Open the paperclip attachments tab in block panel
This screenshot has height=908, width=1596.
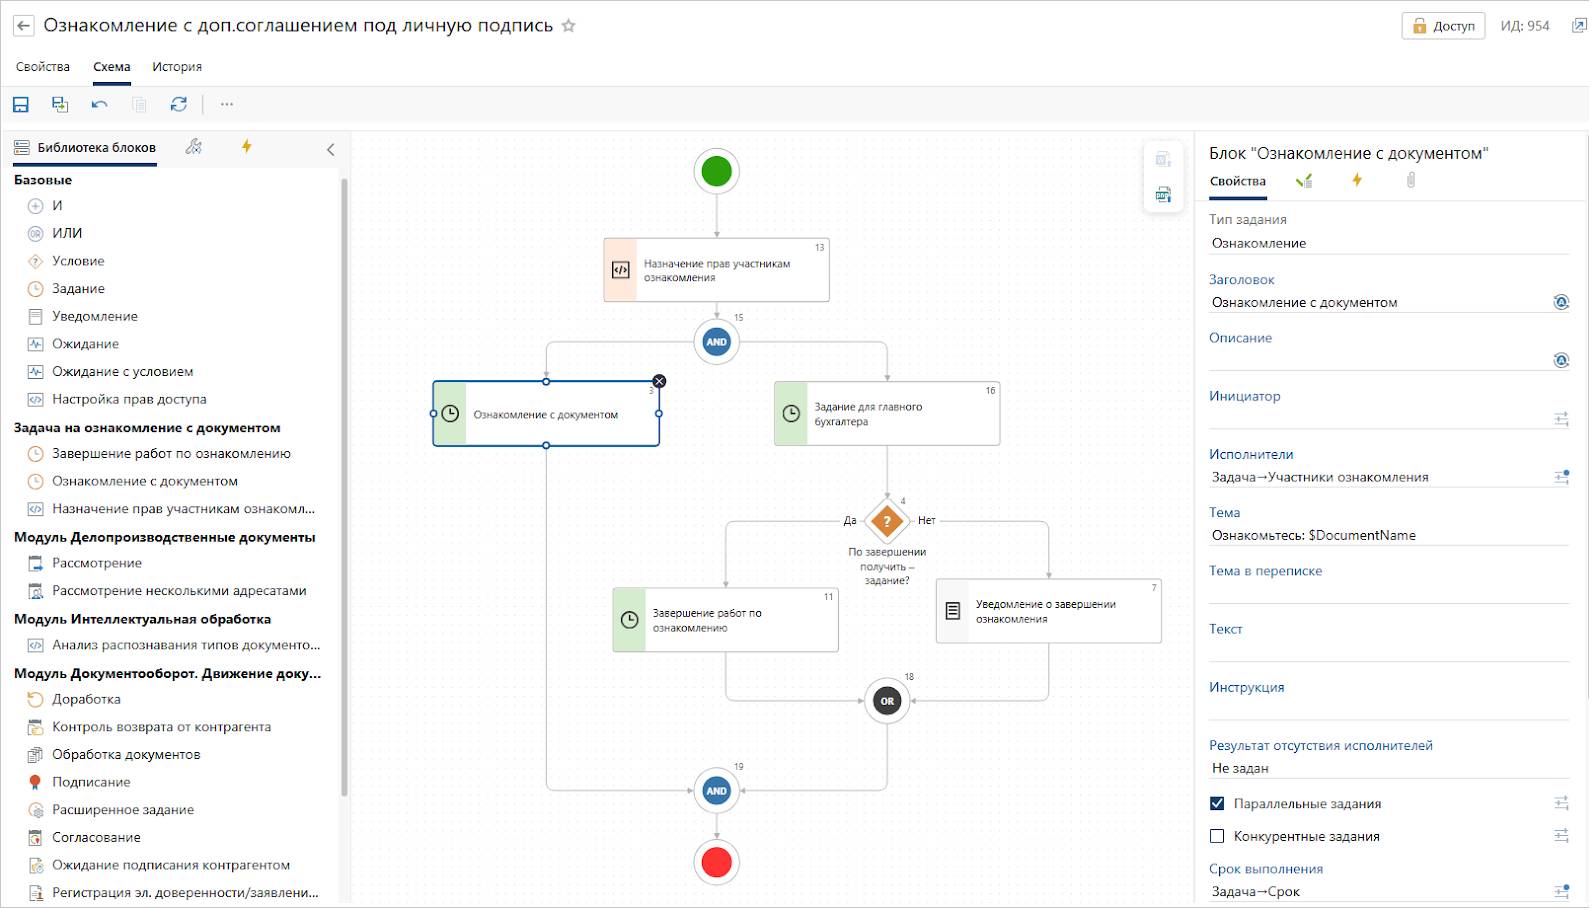click(1411, 180)
